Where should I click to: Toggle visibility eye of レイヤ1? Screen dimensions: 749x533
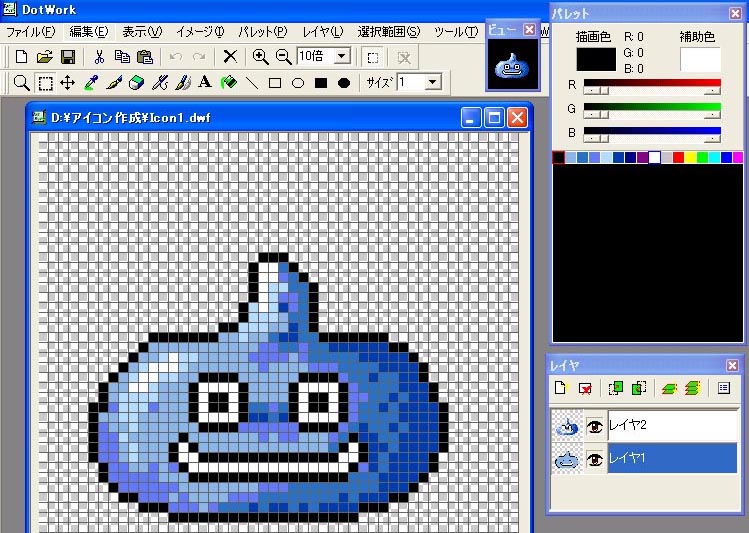click(x=595, y=459)
